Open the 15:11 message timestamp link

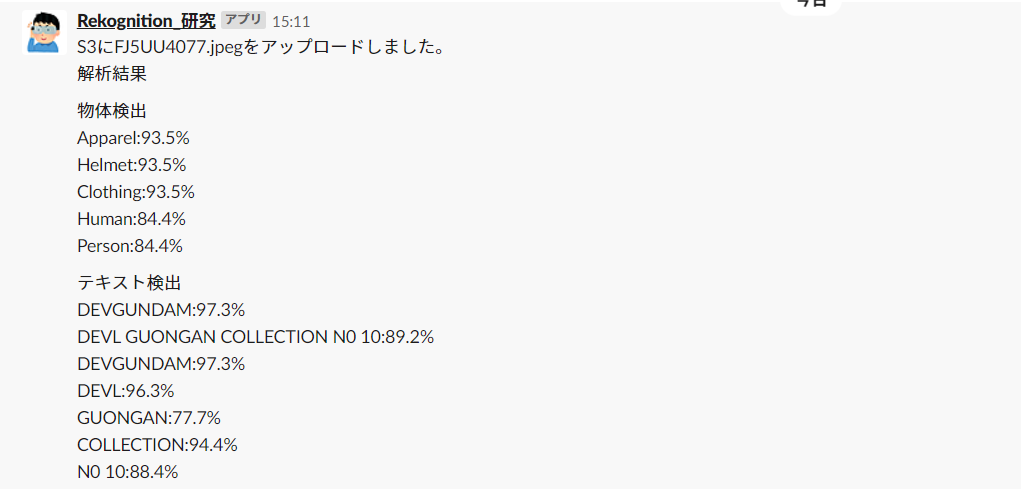pos(290,21)
